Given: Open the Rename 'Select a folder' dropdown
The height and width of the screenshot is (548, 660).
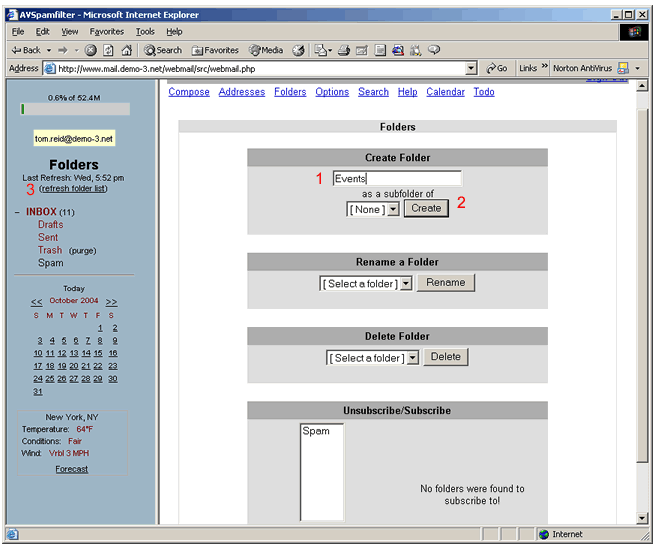Looking at the screenshot, I should (366, 284).
